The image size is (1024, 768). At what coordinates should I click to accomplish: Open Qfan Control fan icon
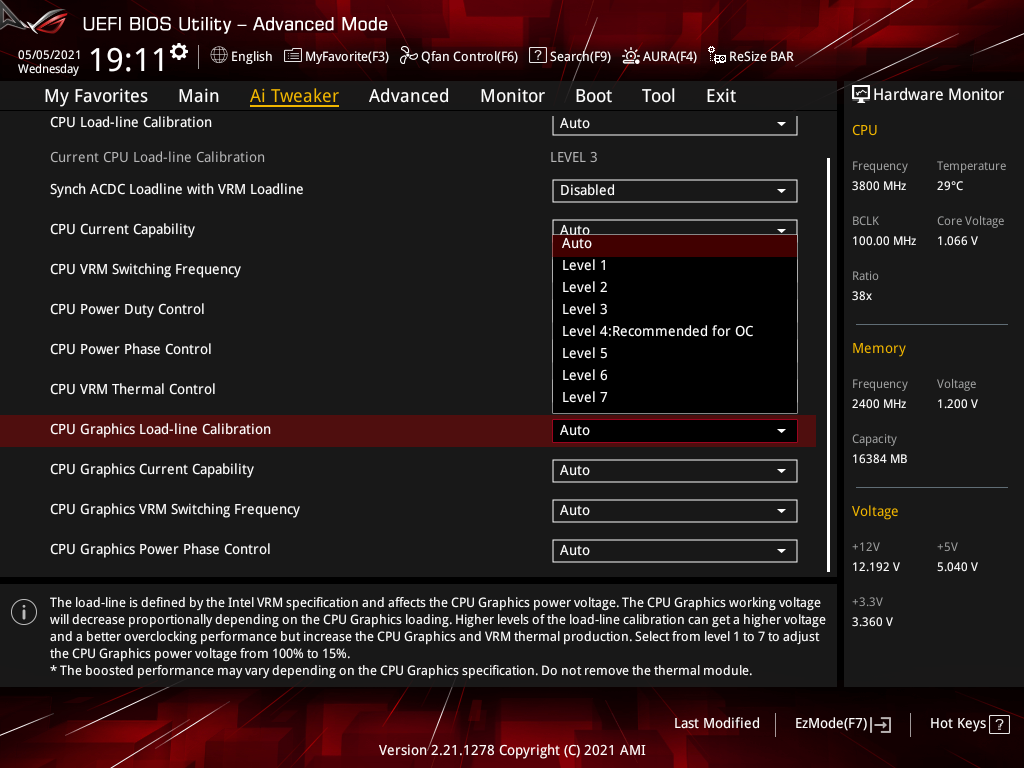tap(408, 56)
